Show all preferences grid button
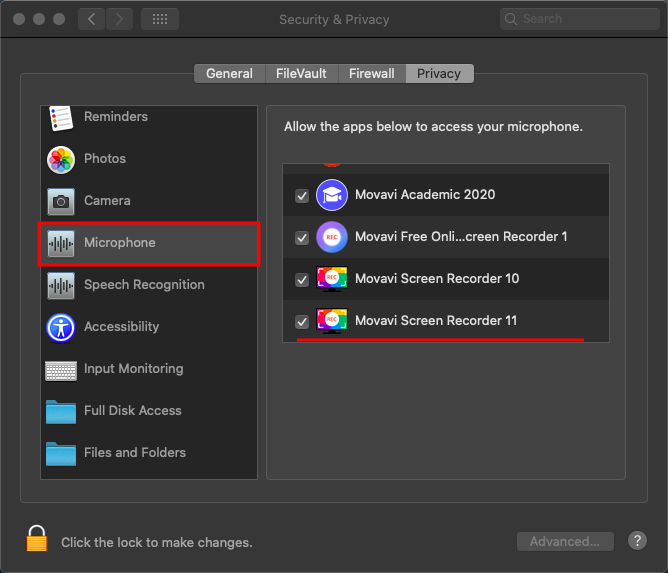This screenshot has height=573, width=668. pyautogui.click(x=160, y=19)
